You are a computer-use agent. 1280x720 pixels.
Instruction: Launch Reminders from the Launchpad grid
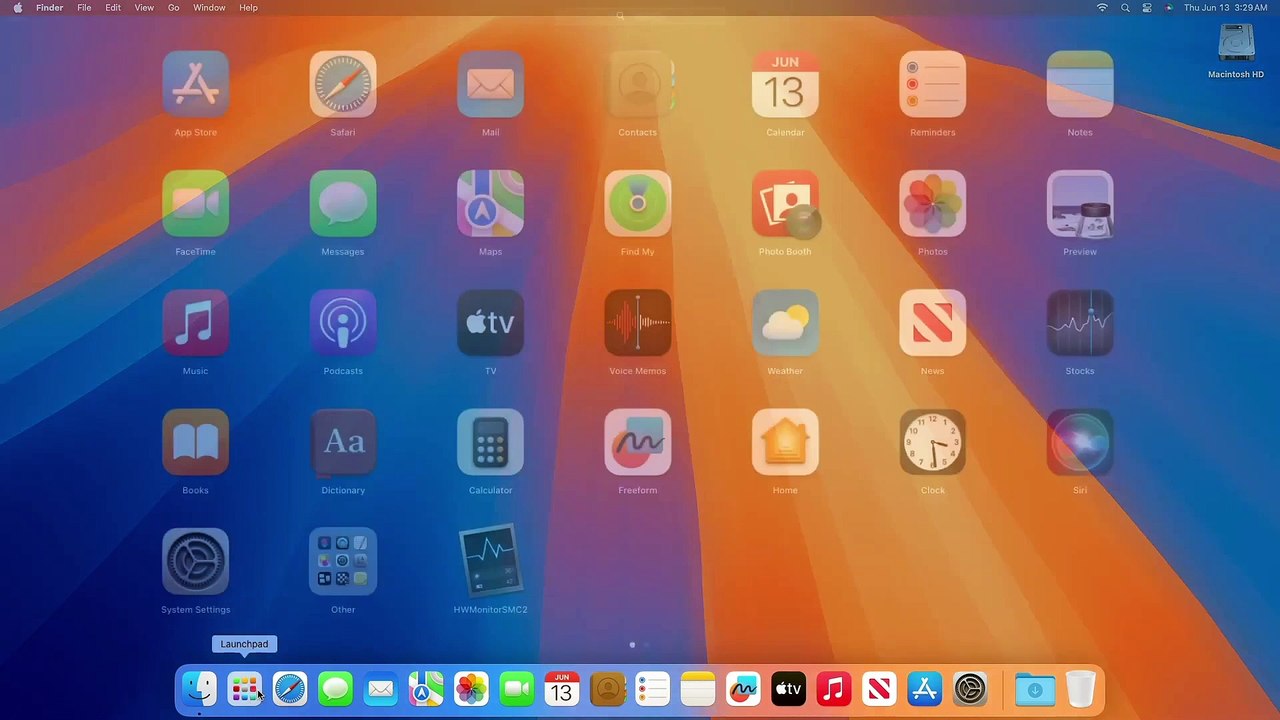pyautogui.click(x=932, y=85)
